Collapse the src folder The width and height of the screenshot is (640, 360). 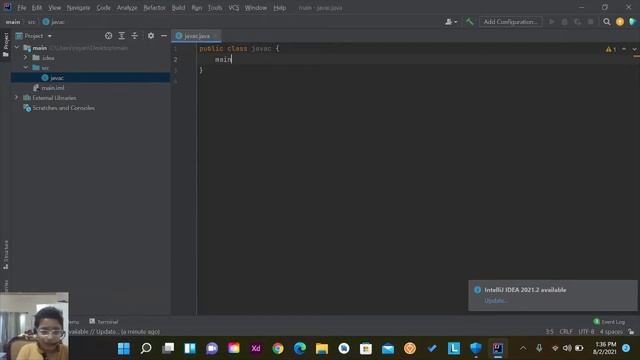tap(26, 67)
